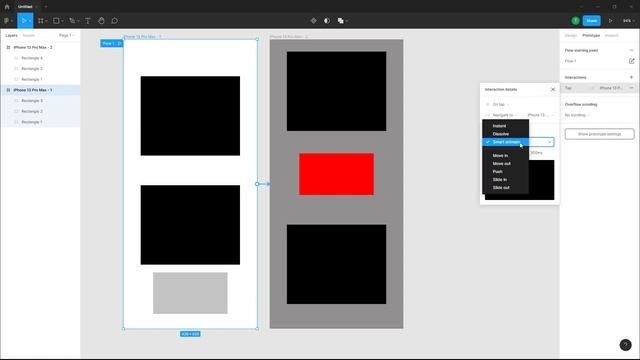This screenshot has height=360, width=640.
Task: Select Rectangle 4 layer
Action: tap(32, 58)
